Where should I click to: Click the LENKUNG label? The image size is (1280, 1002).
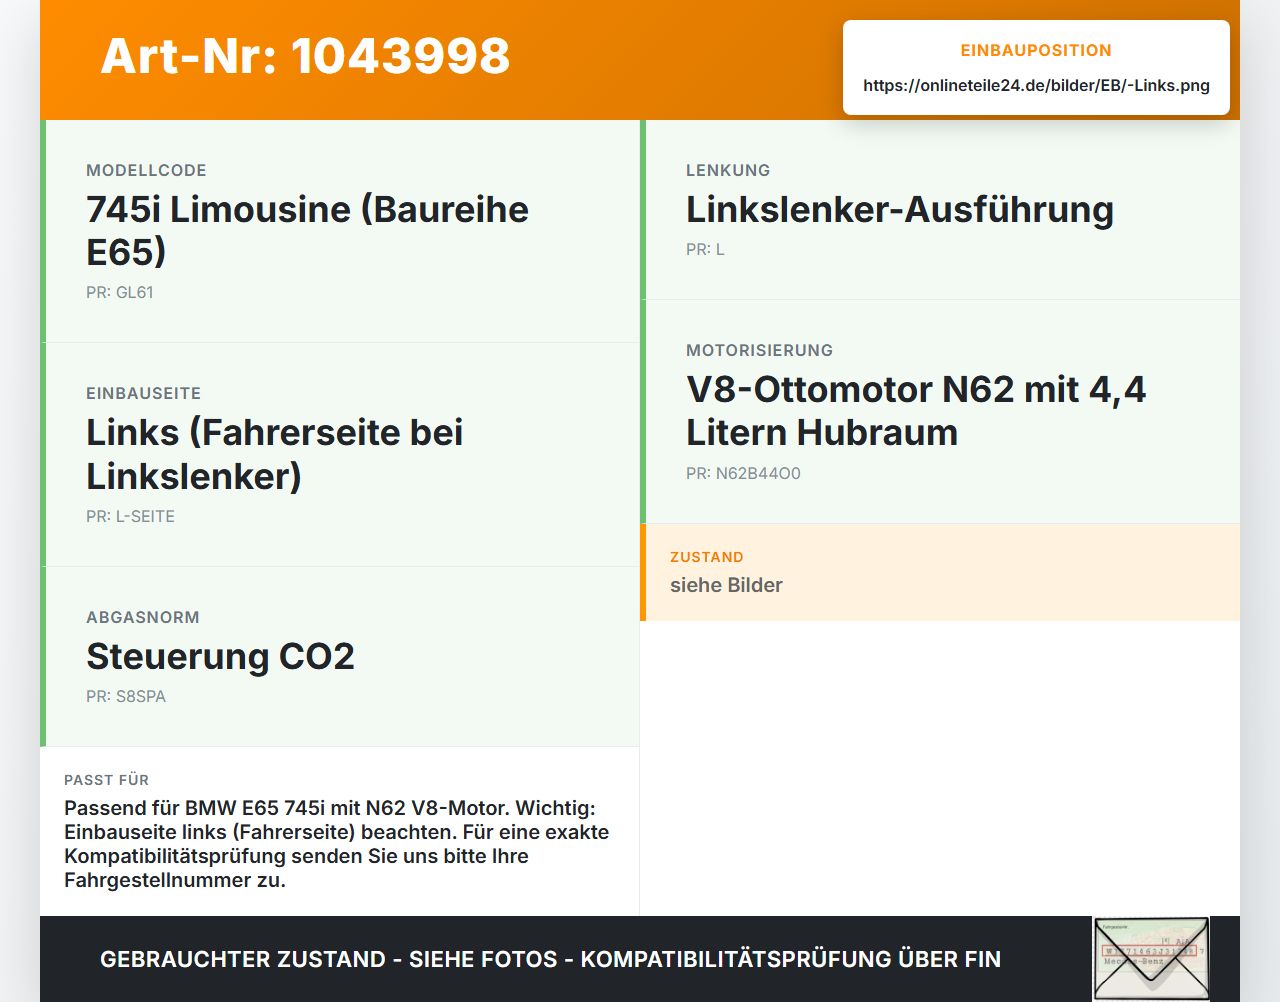(x=728, y=171)
